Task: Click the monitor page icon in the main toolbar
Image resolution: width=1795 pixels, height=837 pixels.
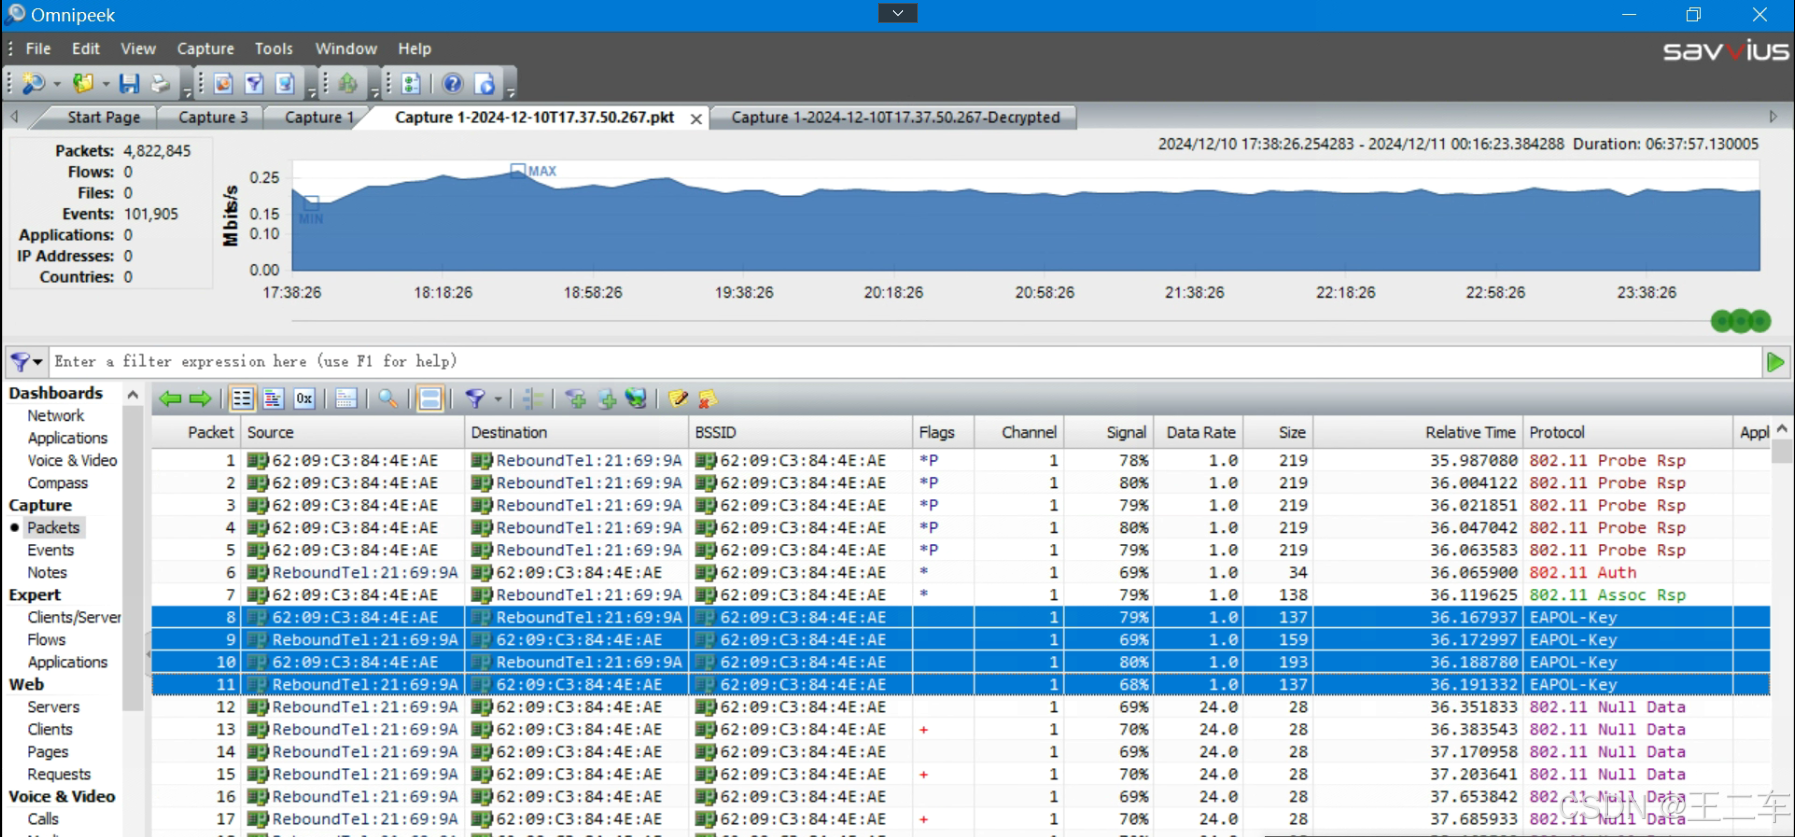Action: point(285,84)
